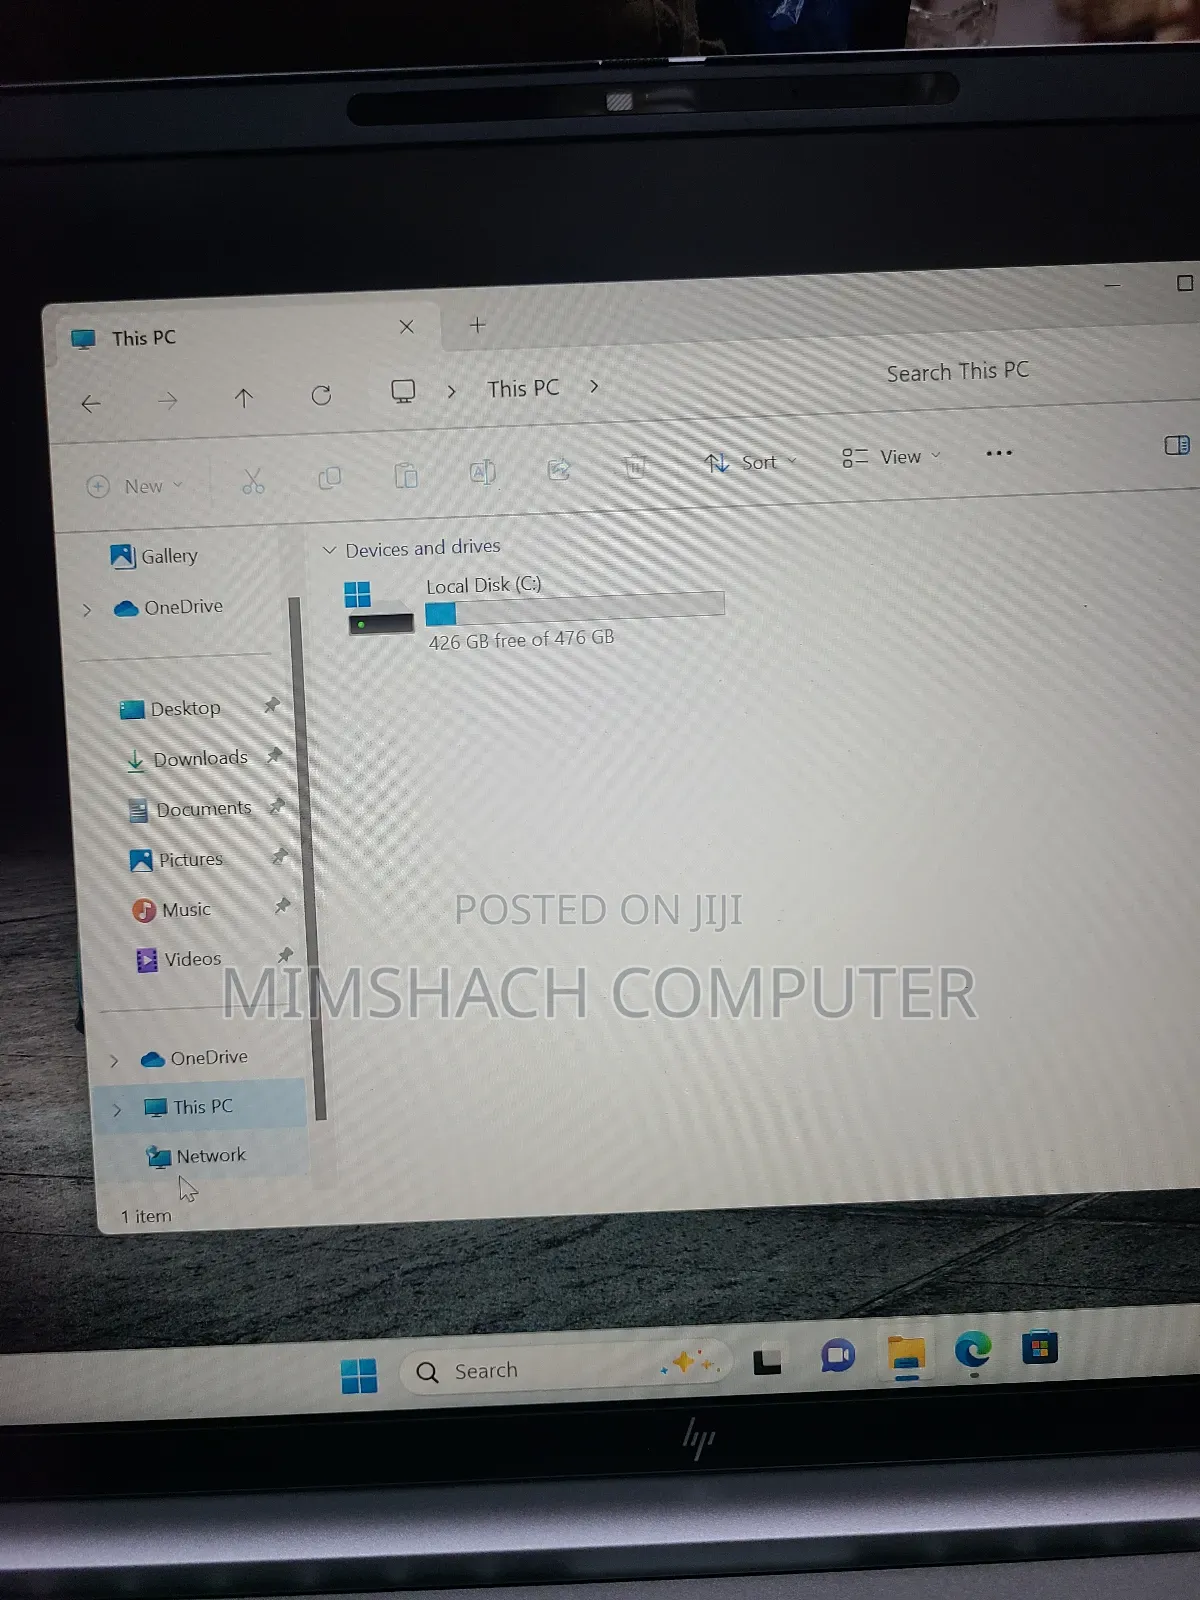Screen dimensions: 1200x1600
Task: Click the Cut scissors icon
Action: coord(253,482)
